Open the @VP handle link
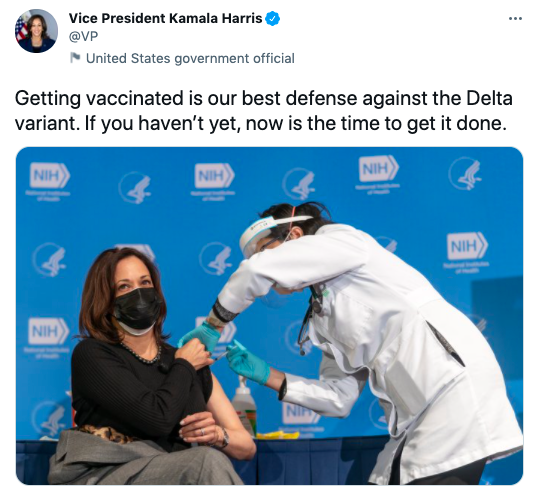This screenshot has width=536, height=498. coord(83,36)
